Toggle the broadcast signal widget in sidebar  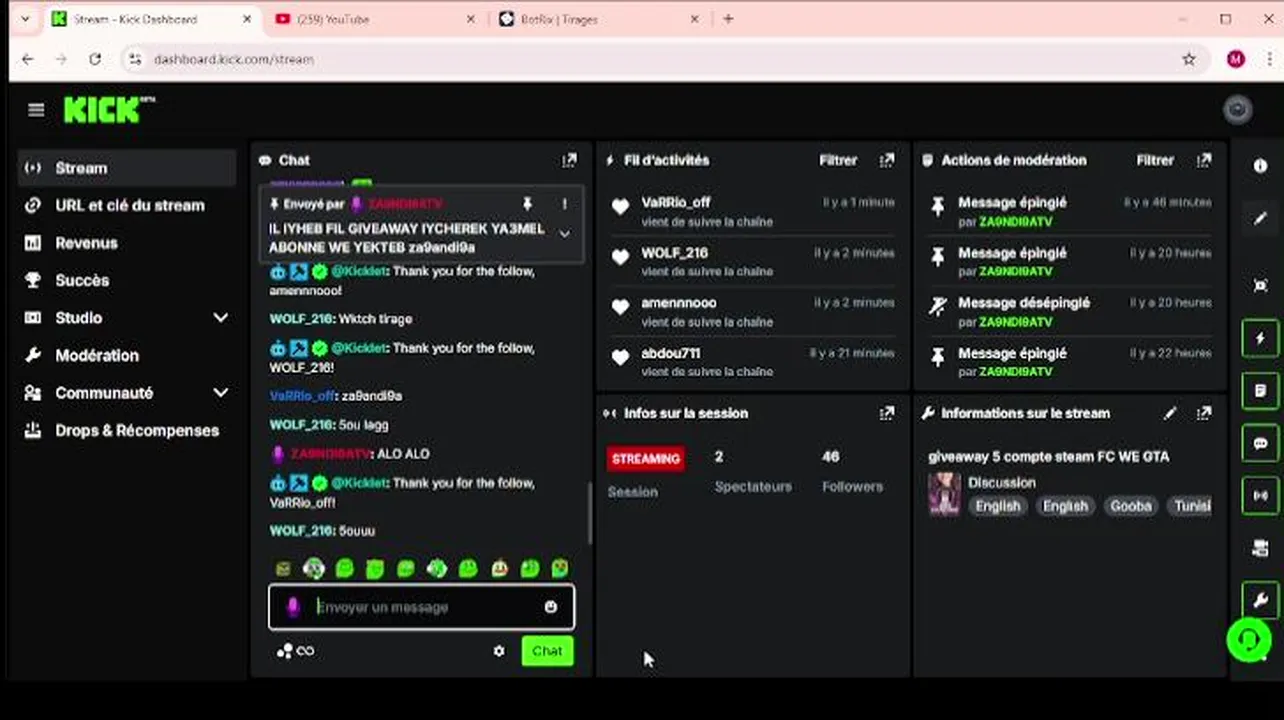pyautogui.click(x=1260, y=495)
